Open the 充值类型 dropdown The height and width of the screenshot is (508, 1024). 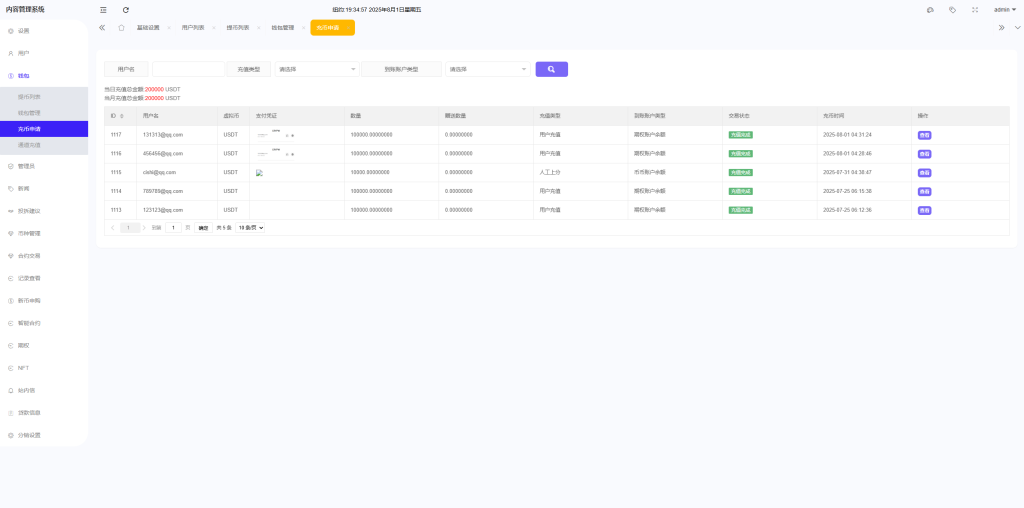(317, 69)
